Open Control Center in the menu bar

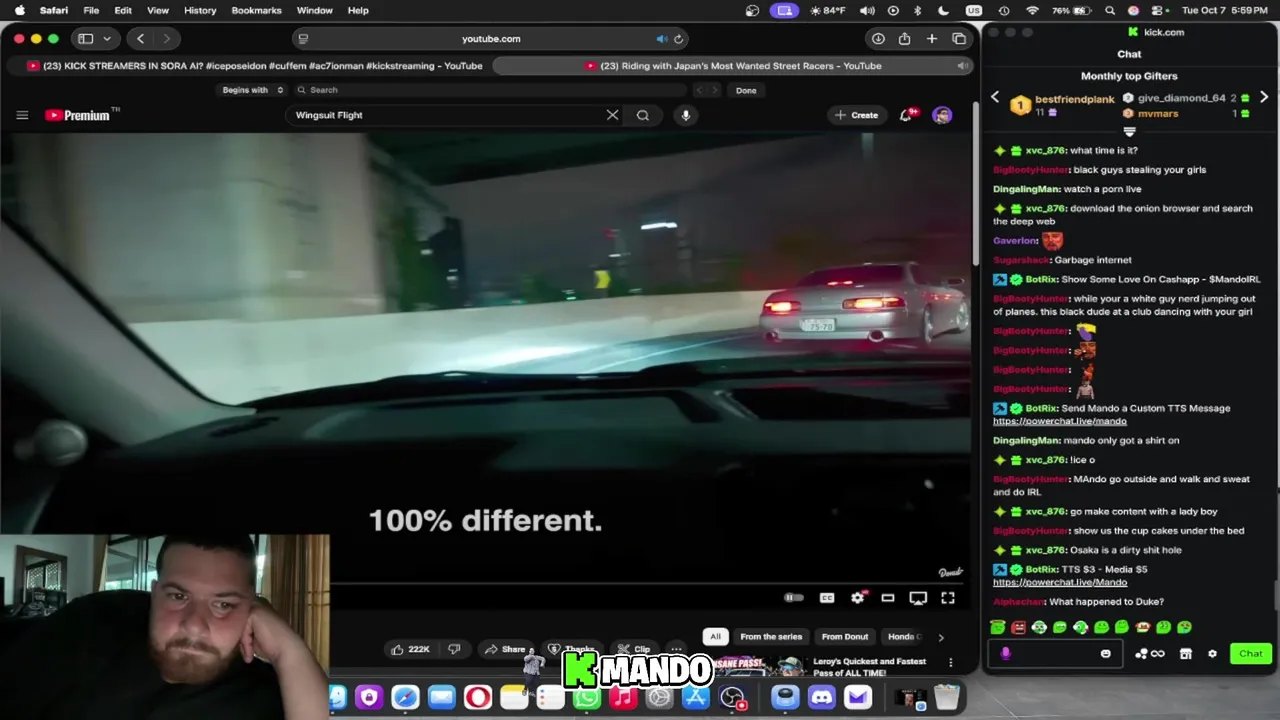[x=1155, y=10]
